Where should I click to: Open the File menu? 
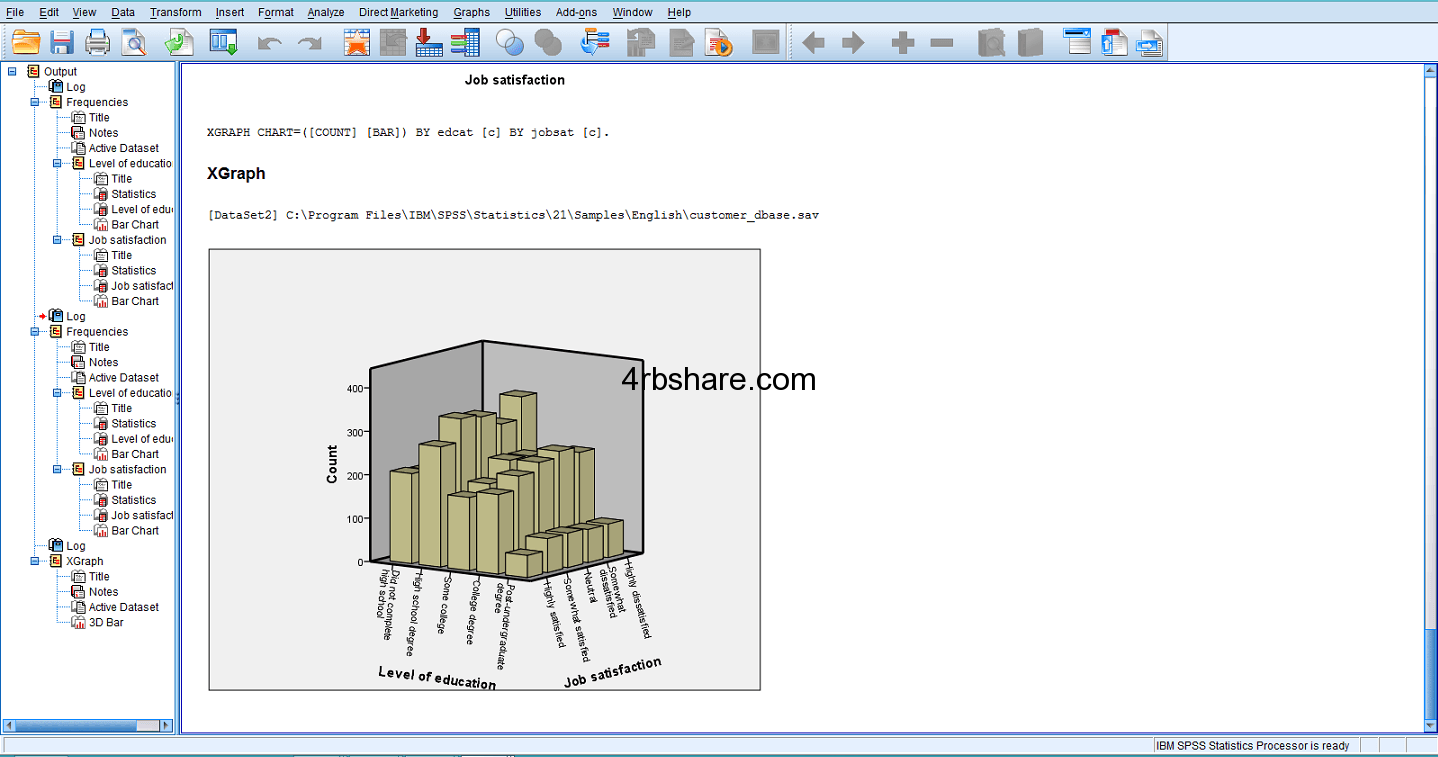[x=15, y=12]
